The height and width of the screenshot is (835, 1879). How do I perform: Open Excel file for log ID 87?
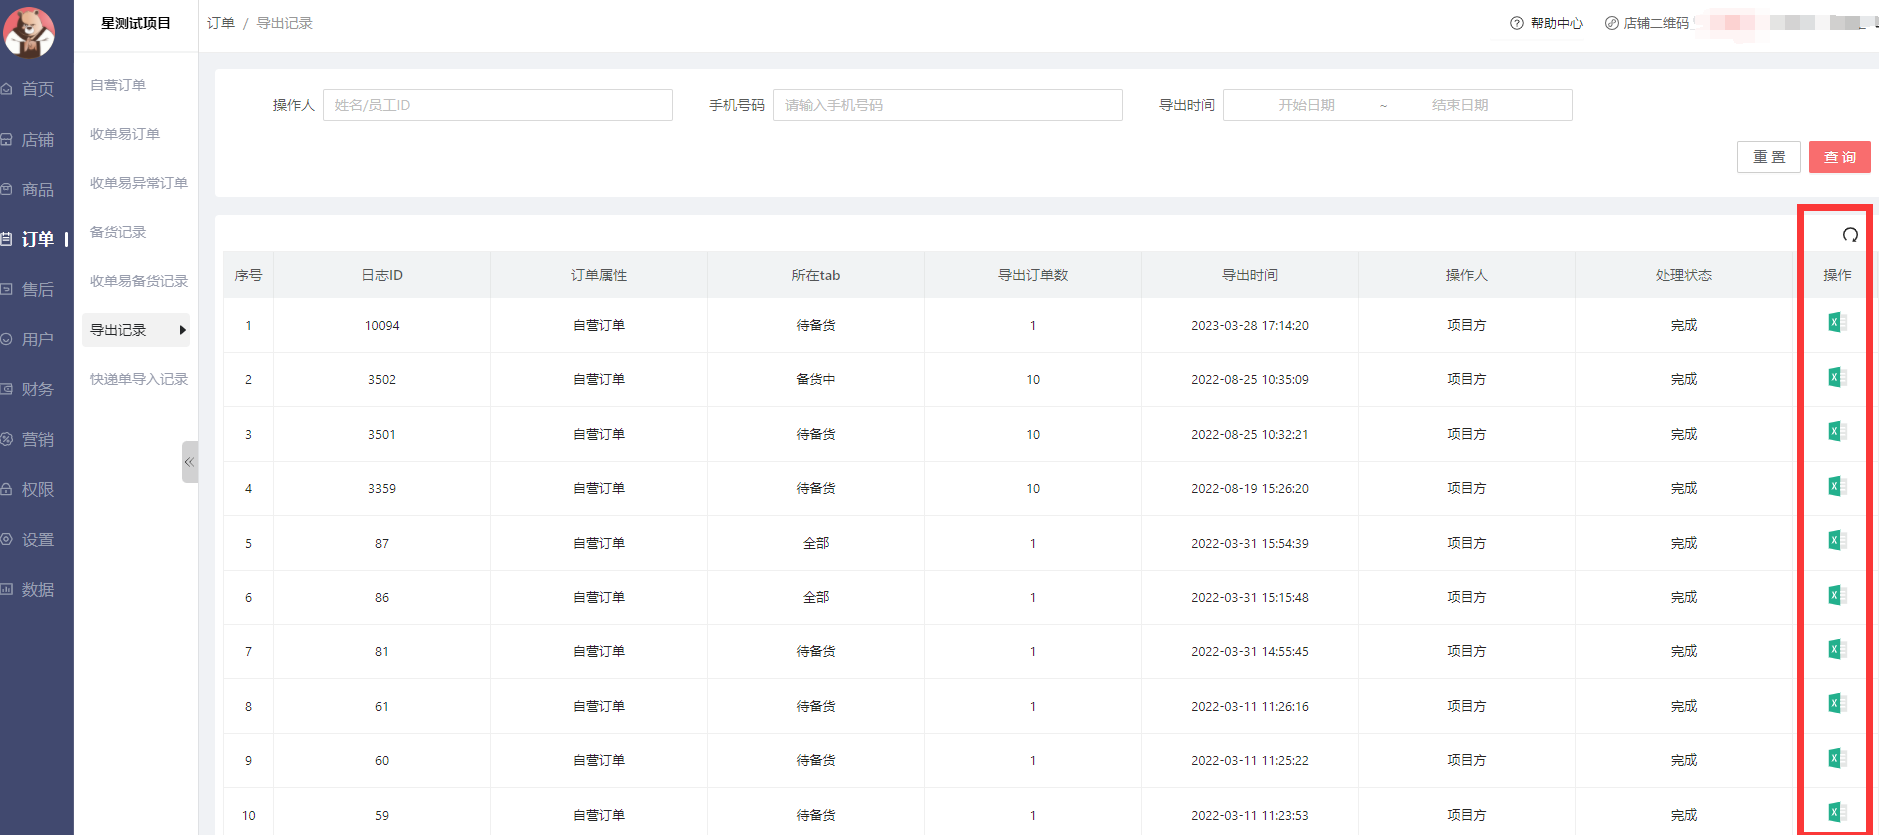click(1836, 541)
